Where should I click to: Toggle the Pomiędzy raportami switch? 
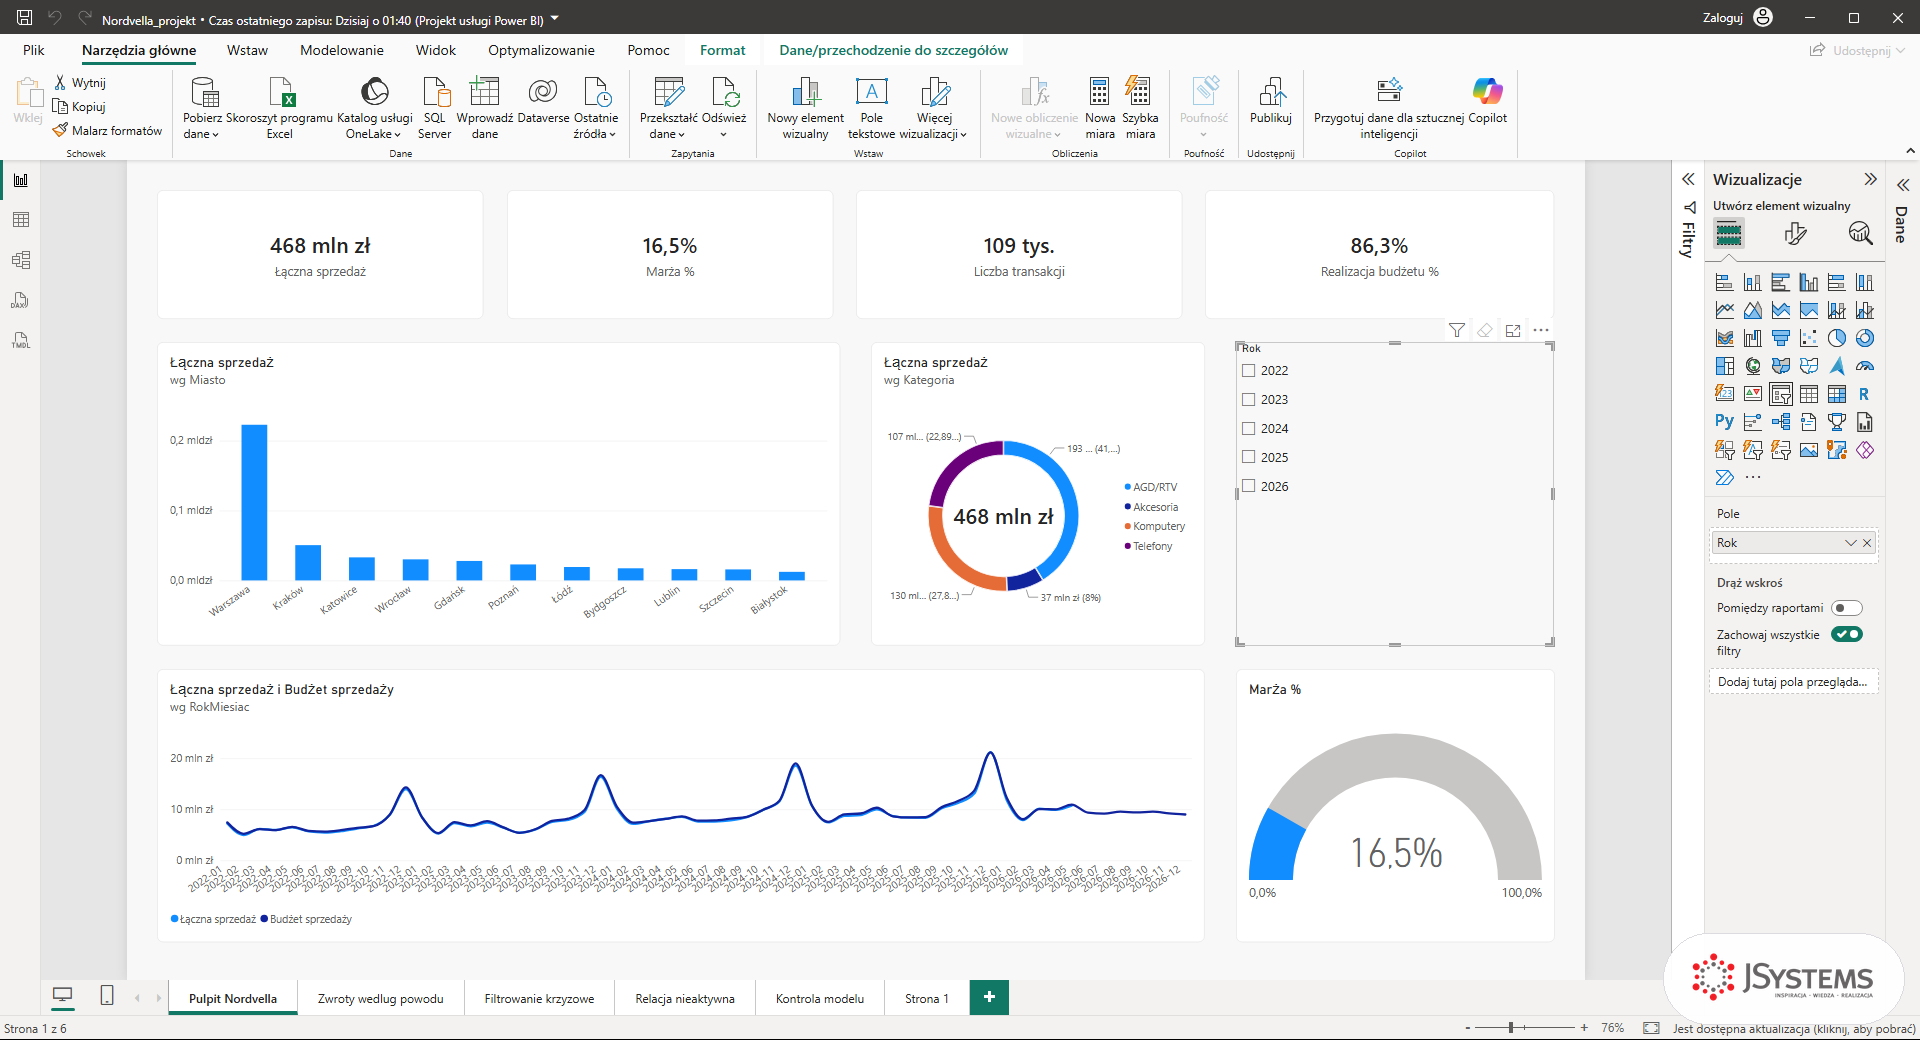coord(1846,608)
